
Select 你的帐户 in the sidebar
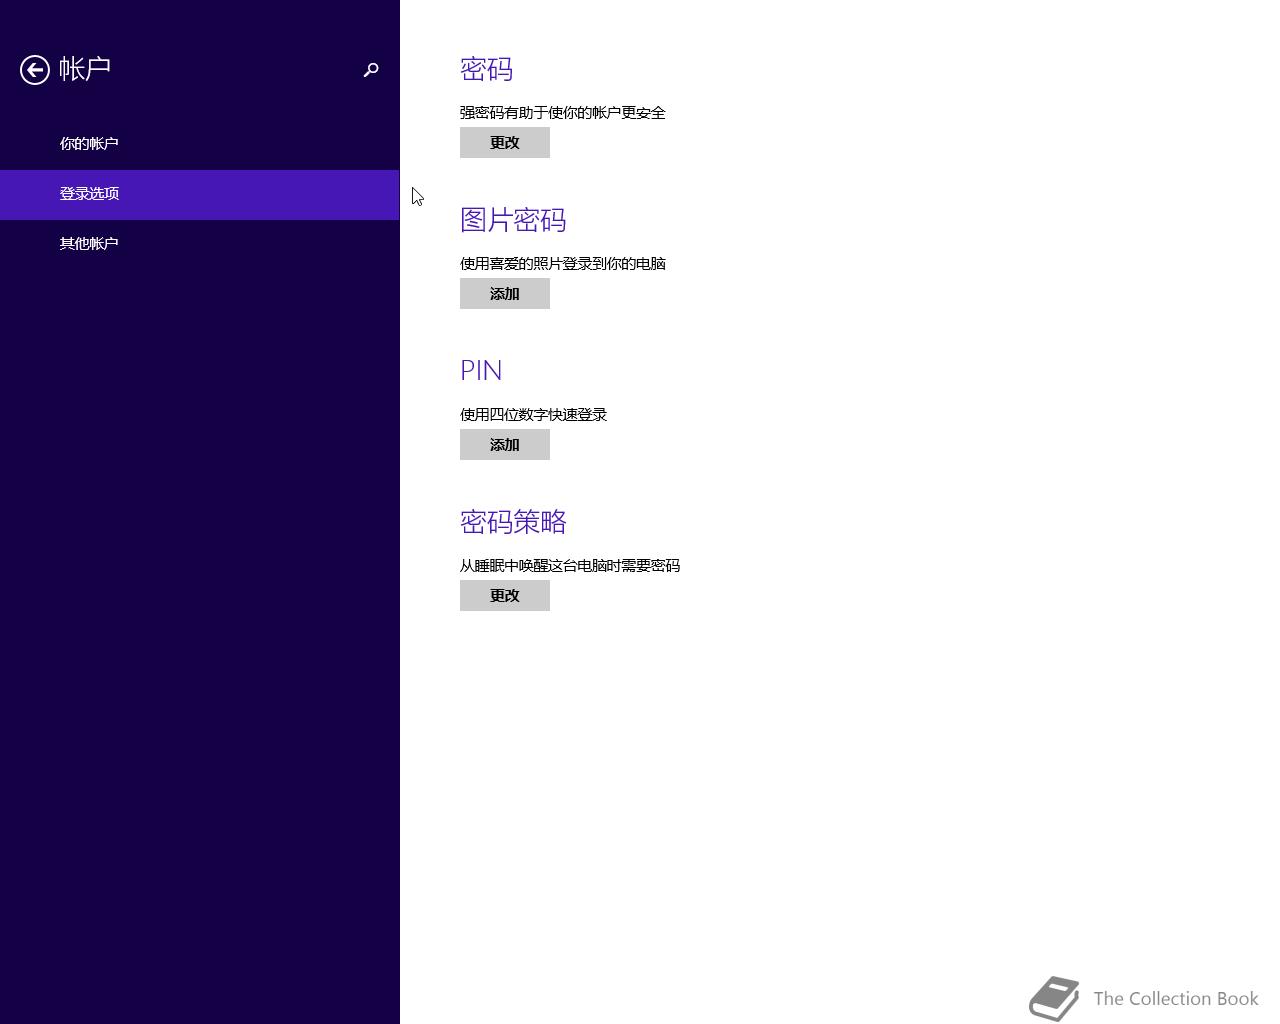point(199,144)
